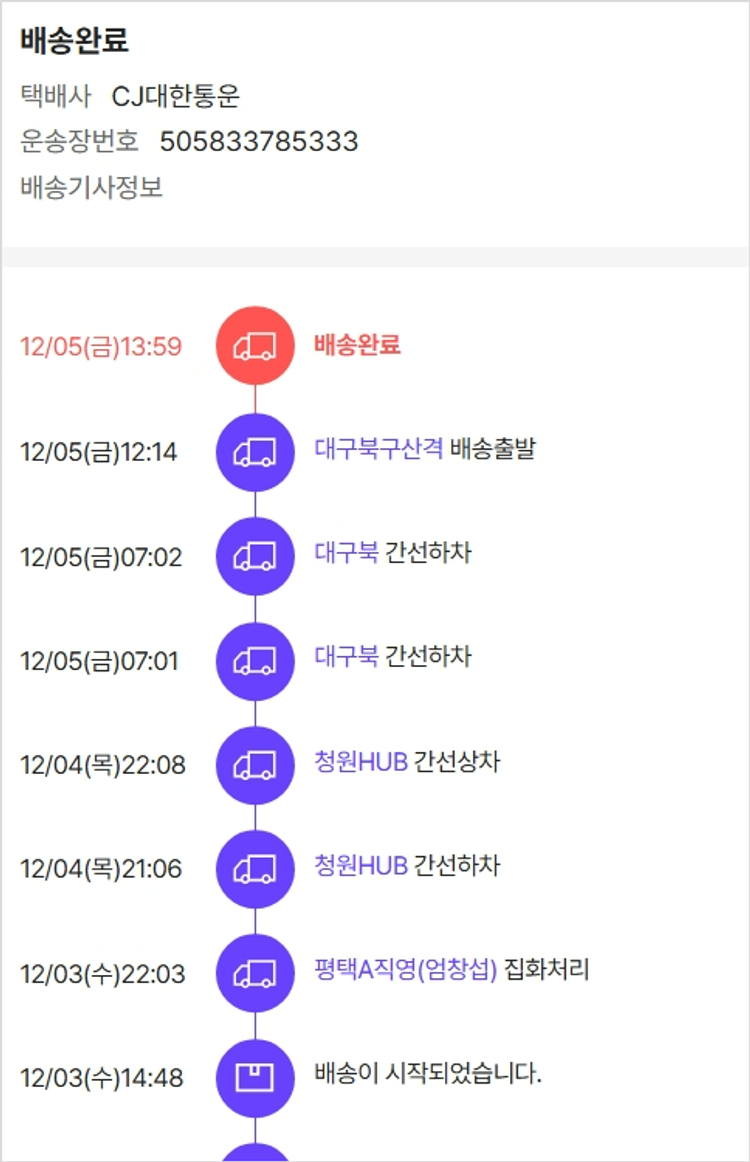This screenshot has height=1162, width=750.
Task: Click truck icon for 청원HUB 간선상차
Action: (255, 766)
